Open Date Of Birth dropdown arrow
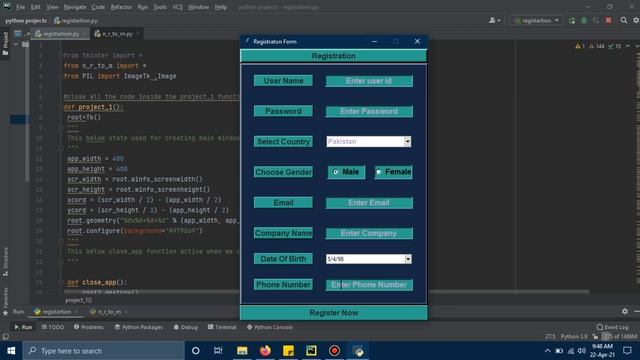This screenshot has width=640, height=360. [408, 259]
